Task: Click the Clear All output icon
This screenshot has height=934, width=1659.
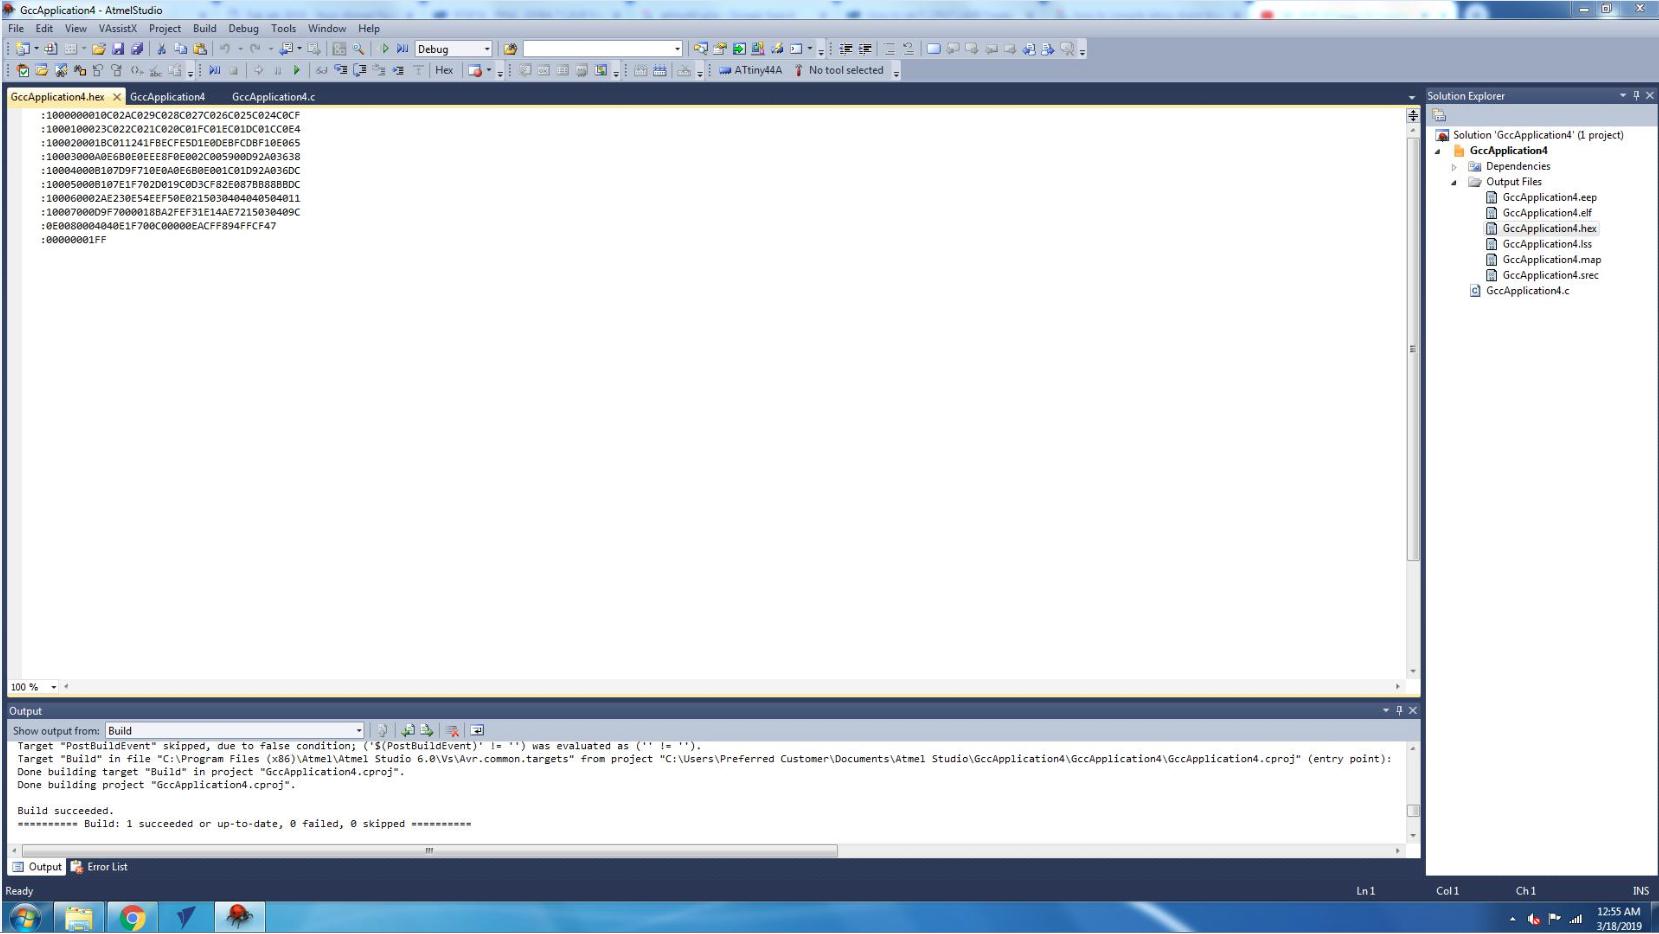Action: [452, 731]
